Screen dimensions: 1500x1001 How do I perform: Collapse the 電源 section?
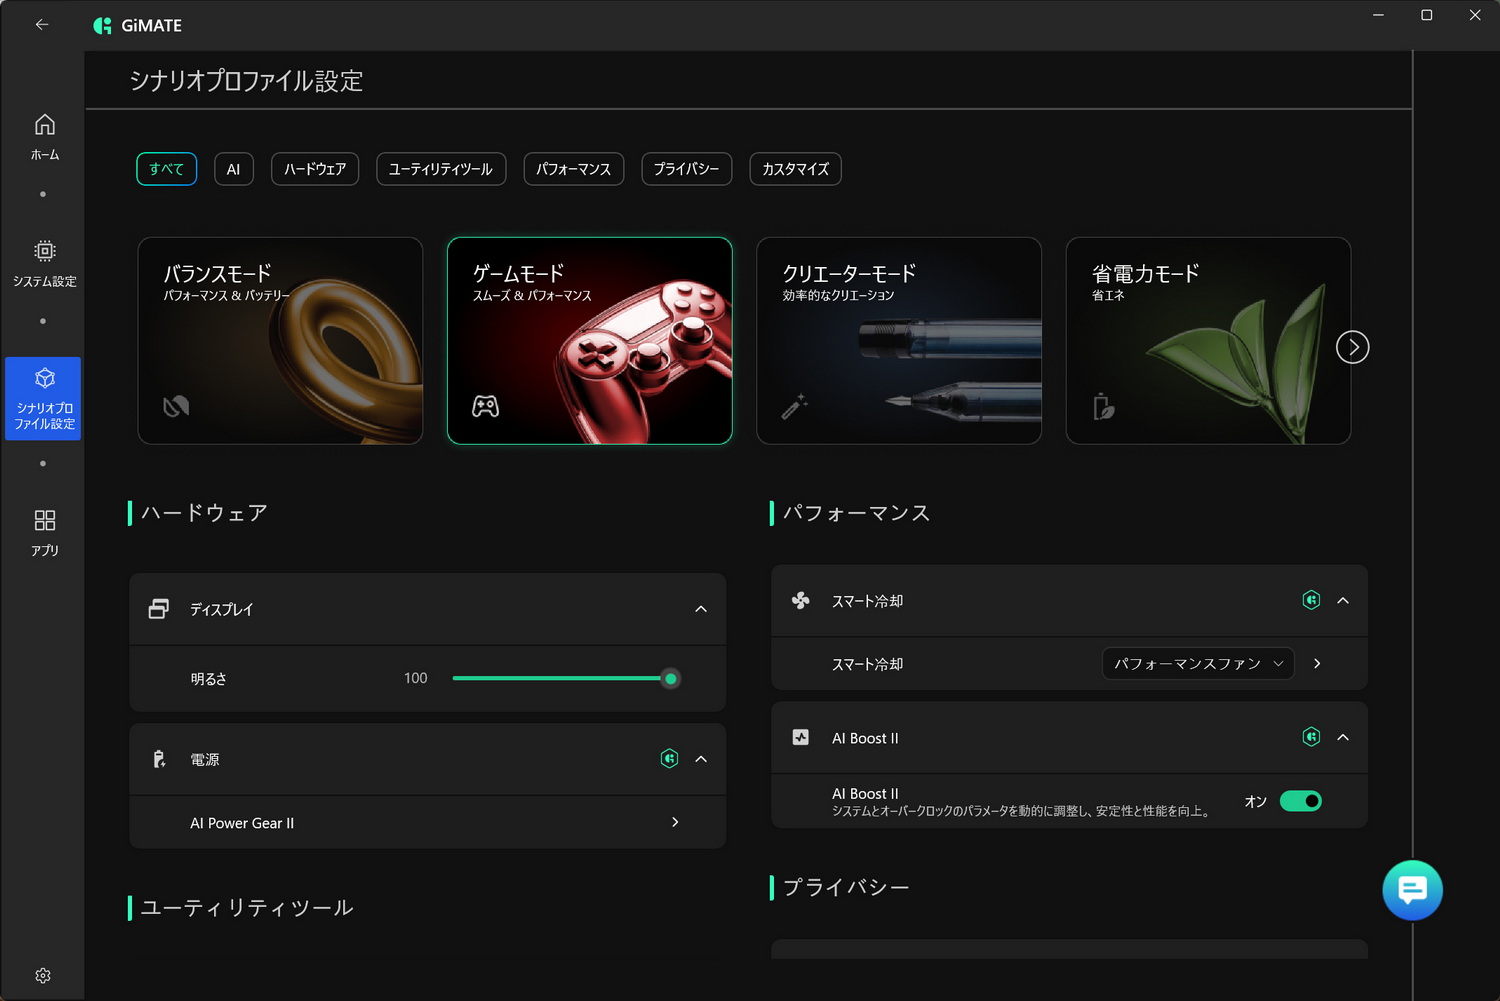(x=701, y=759)
